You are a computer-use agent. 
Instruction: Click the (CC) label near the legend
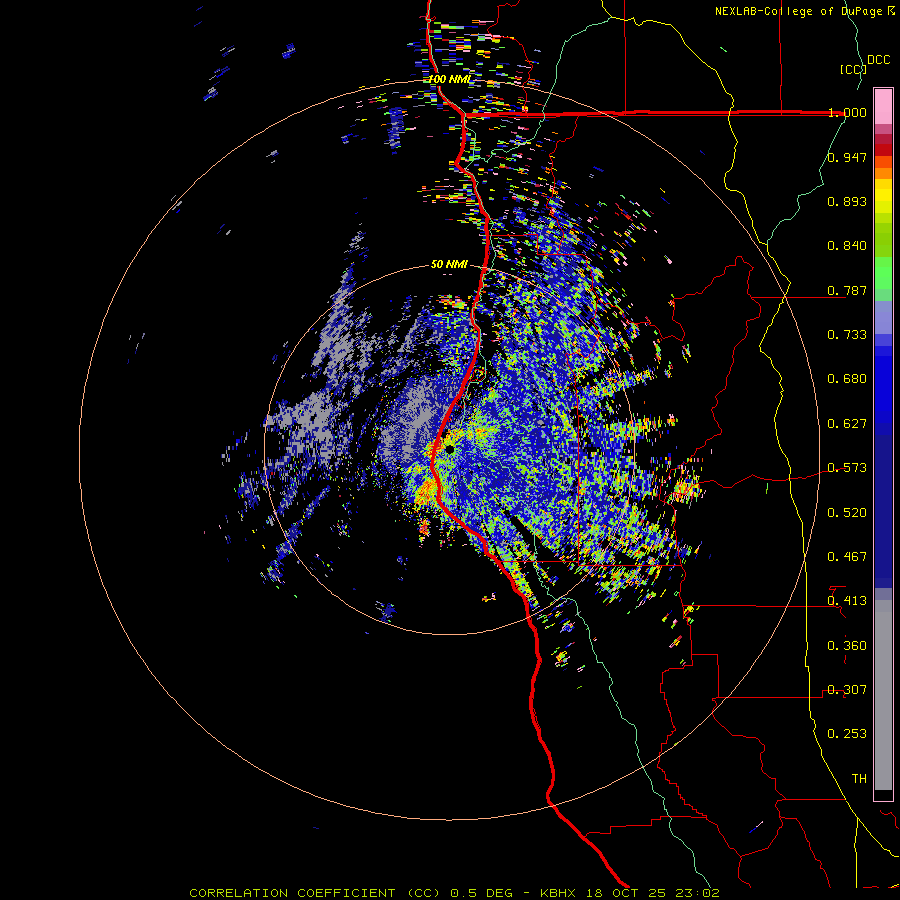(853, 69)
